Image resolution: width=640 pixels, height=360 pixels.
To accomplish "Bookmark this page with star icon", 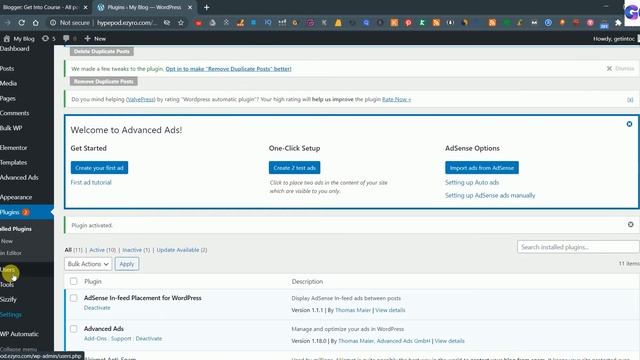I will click(181, 23).
